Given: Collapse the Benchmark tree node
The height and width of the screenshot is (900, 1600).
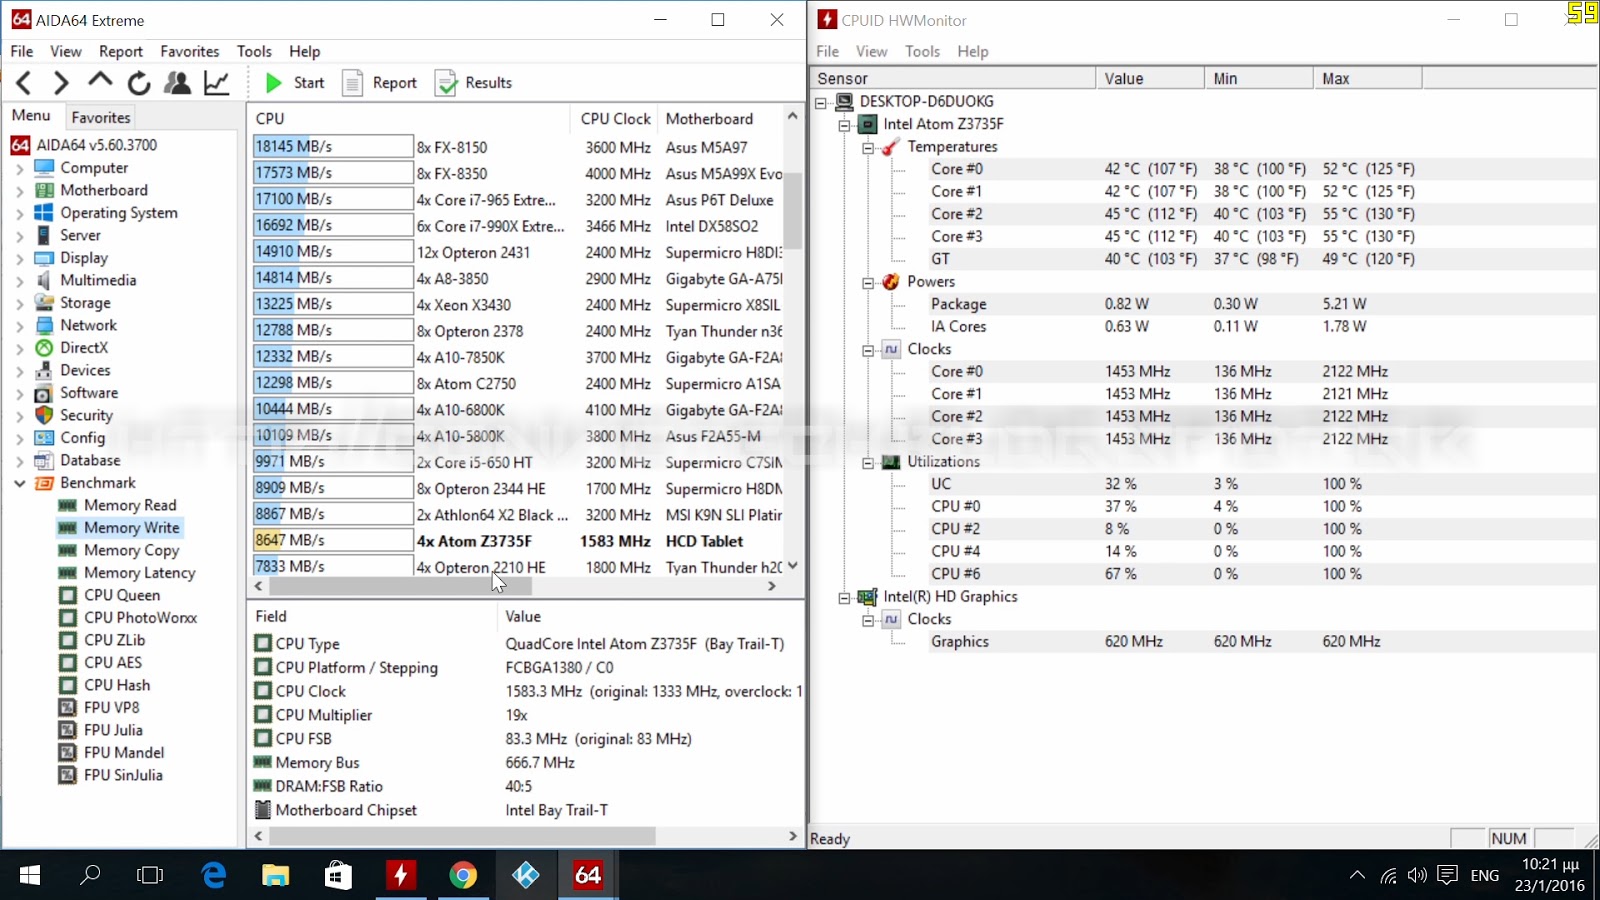Looking at the screenshot, I should click(x=19, y=483).
